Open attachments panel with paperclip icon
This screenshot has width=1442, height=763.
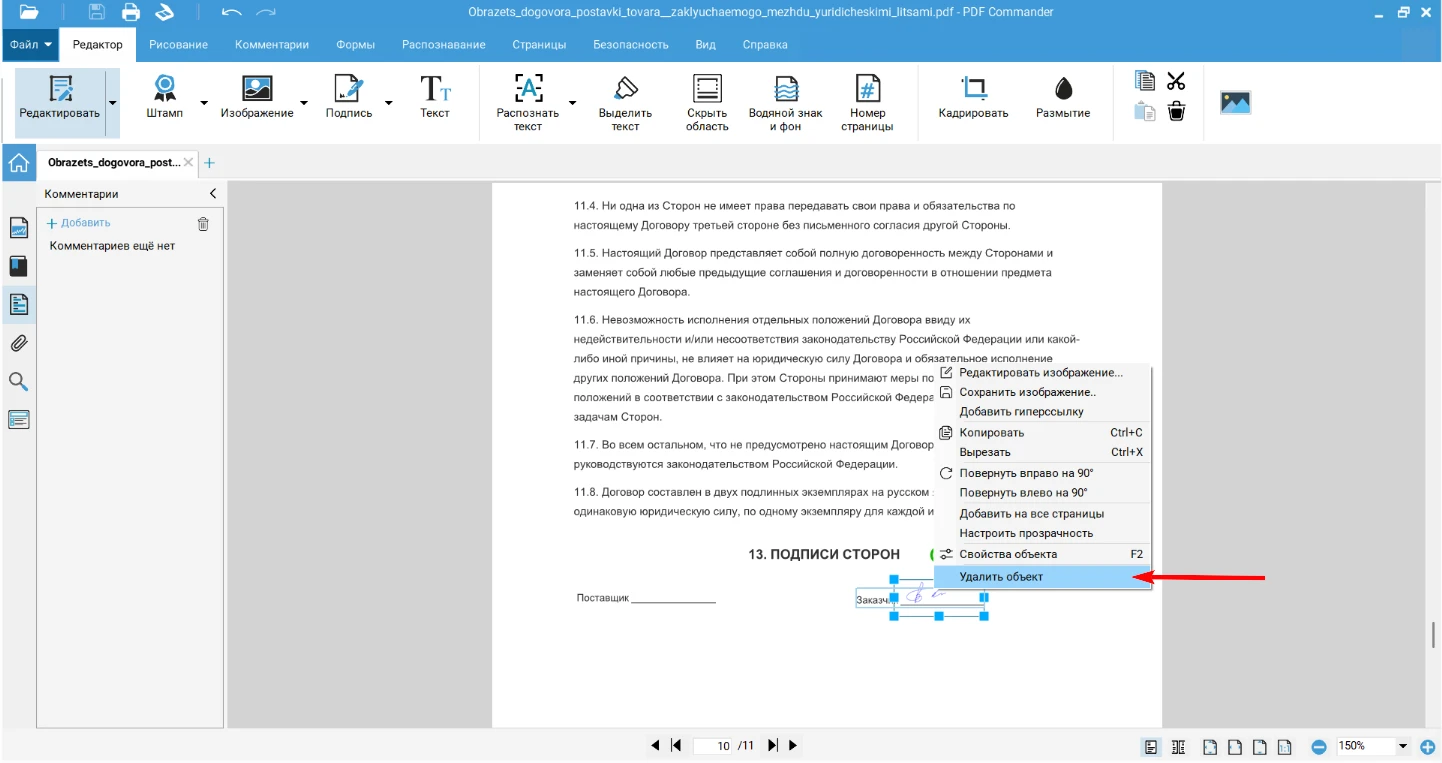click(x=18, y=343)
